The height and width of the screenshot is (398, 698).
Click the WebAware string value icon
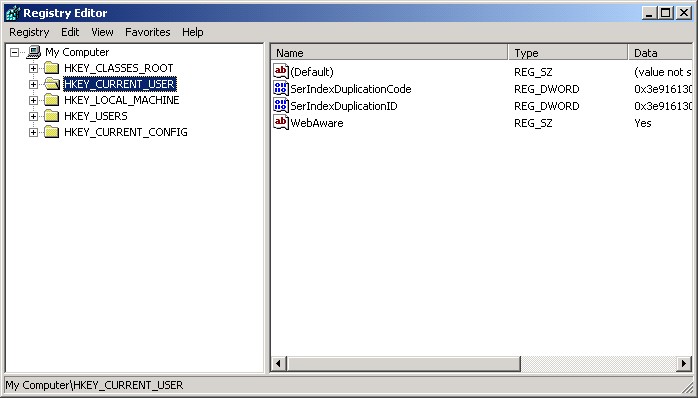[281, 122]
